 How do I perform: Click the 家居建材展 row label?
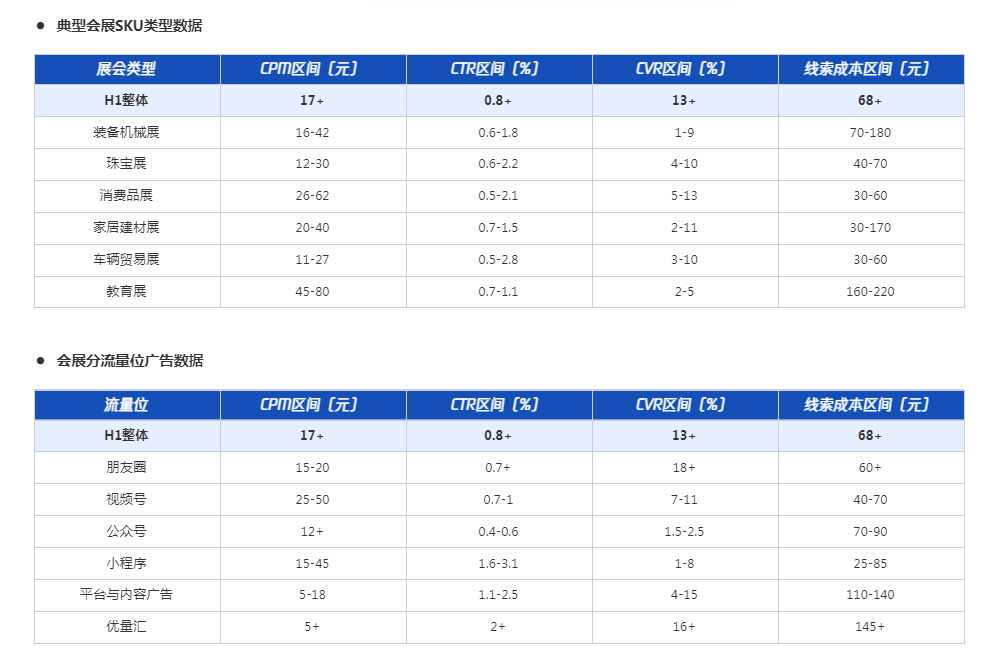[126, 227]
